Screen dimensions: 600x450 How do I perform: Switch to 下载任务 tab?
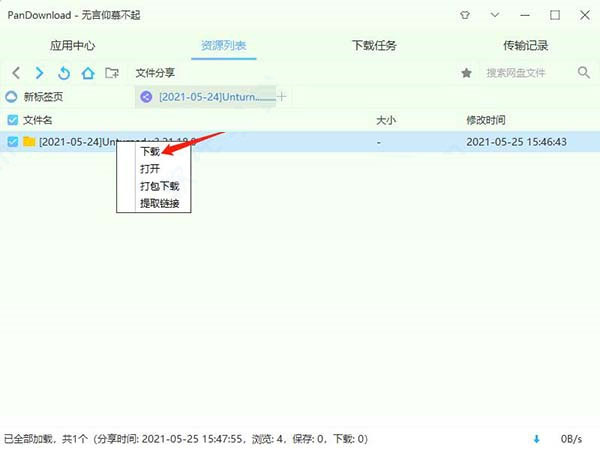coord(374,46)
